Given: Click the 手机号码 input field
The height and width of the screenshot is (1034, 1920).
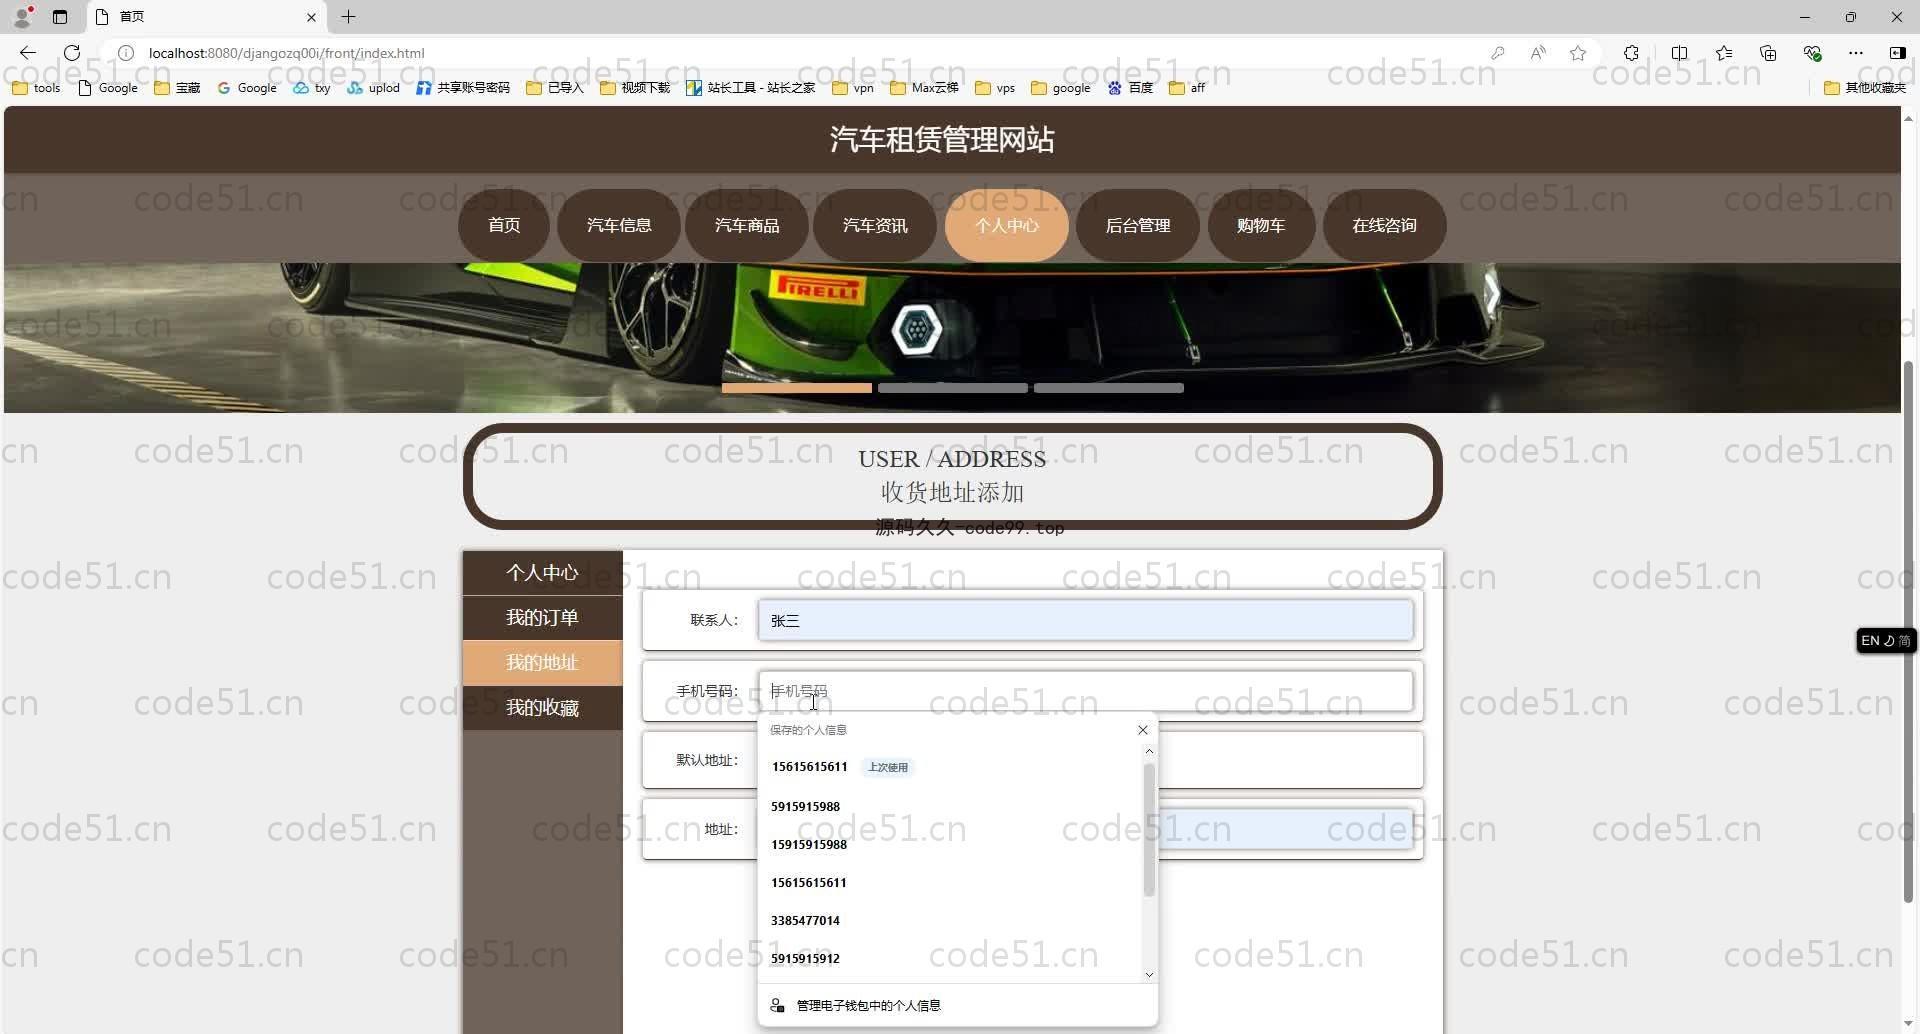Looking at the screenshot, I should [1085, 691].
